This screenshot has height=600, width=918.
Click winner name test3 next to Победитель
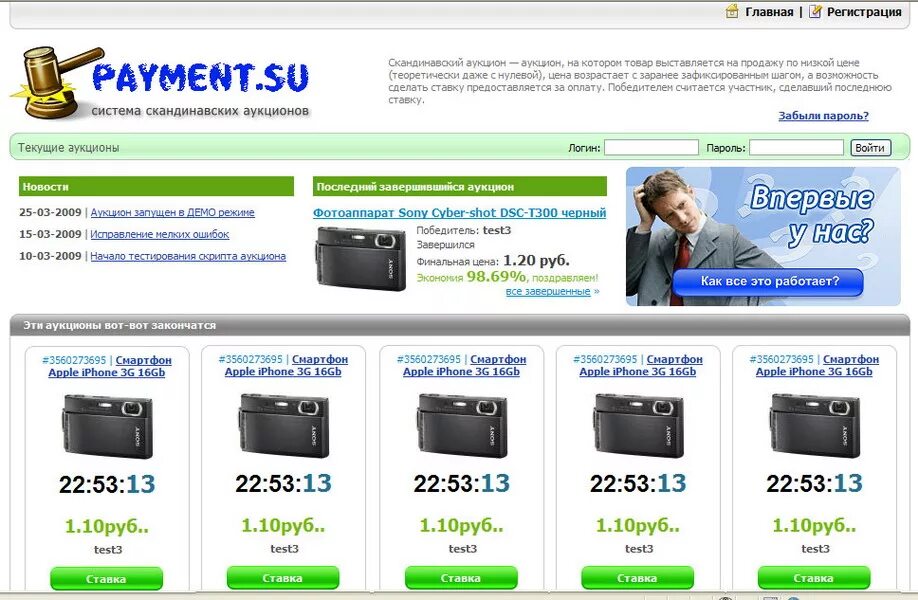point(497,231)
